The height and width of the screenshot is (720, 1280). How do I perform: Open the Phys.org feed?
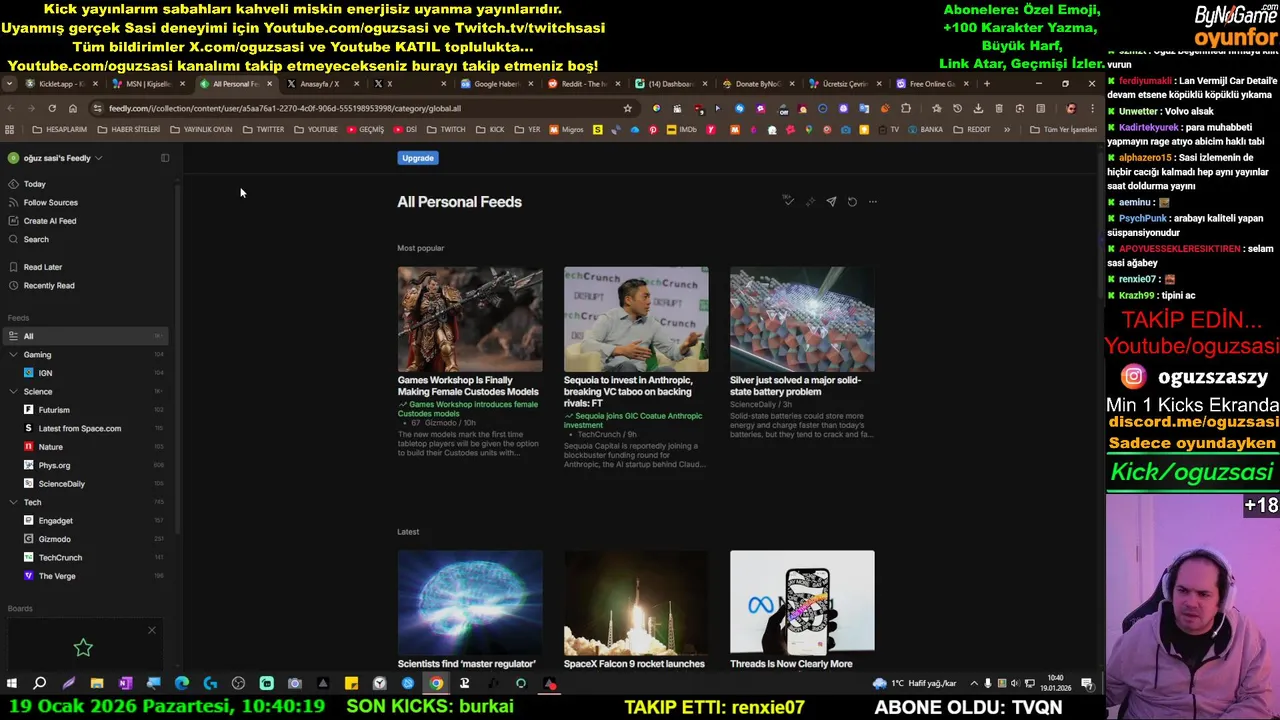(x=54, y=465)
